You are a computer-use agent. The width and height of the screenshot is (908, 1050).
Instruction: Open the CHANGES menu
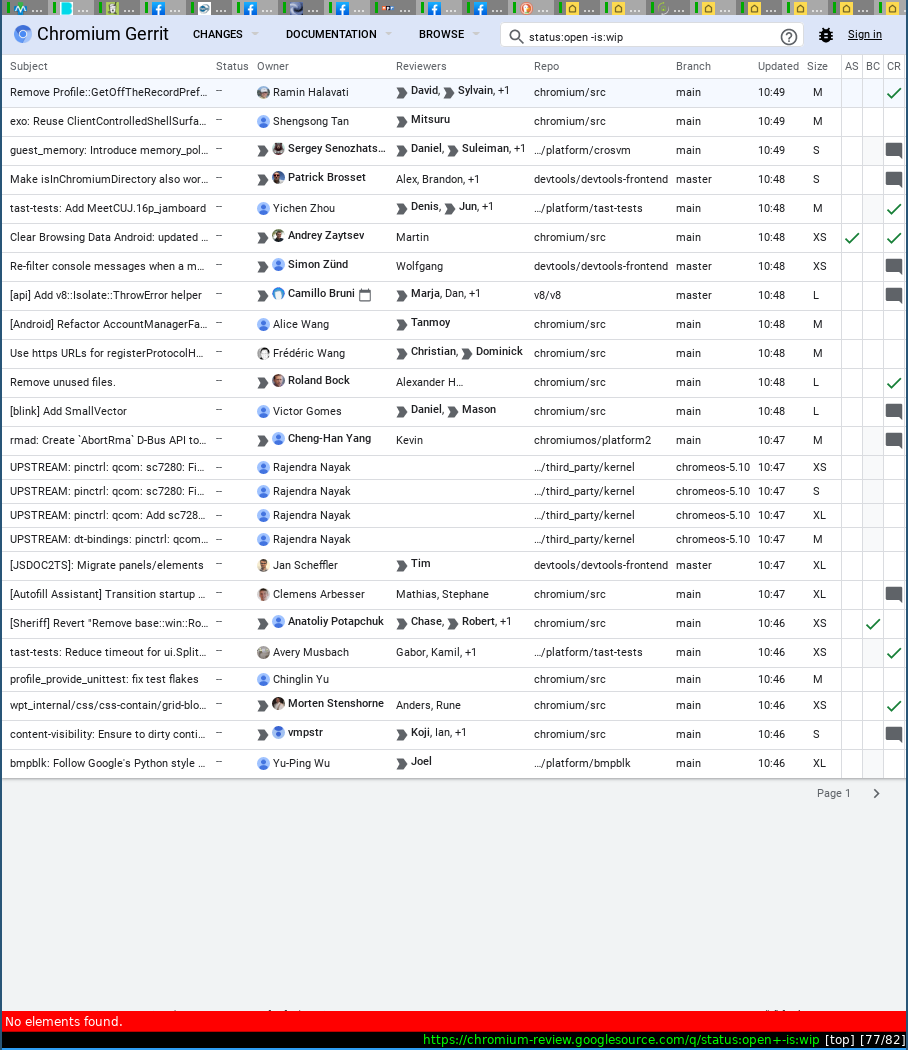click(x=218, y=33)
